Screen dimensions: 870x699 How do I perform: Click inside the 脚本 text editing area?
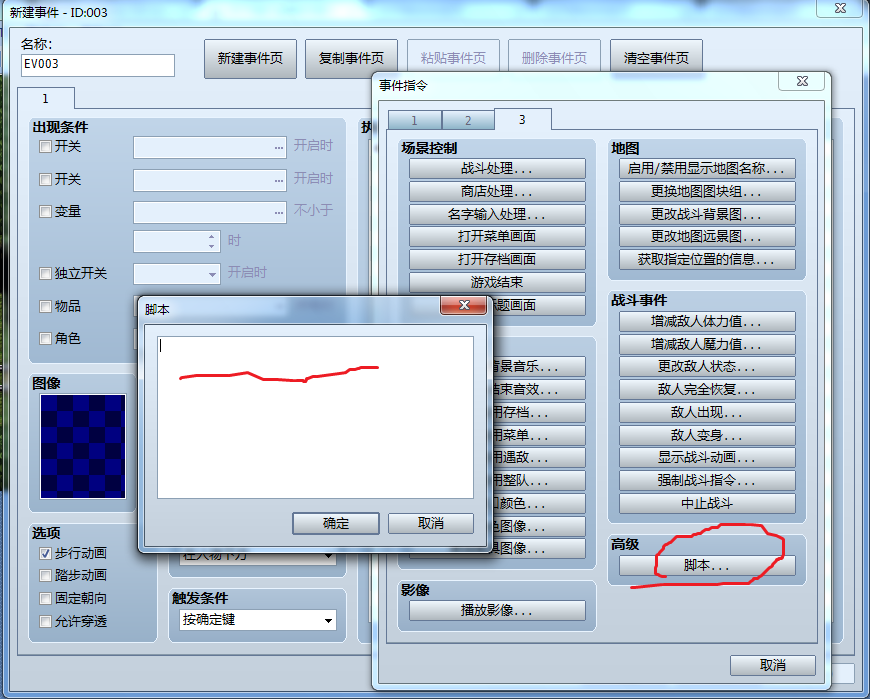pyautogui.click(x=315, y=417)
